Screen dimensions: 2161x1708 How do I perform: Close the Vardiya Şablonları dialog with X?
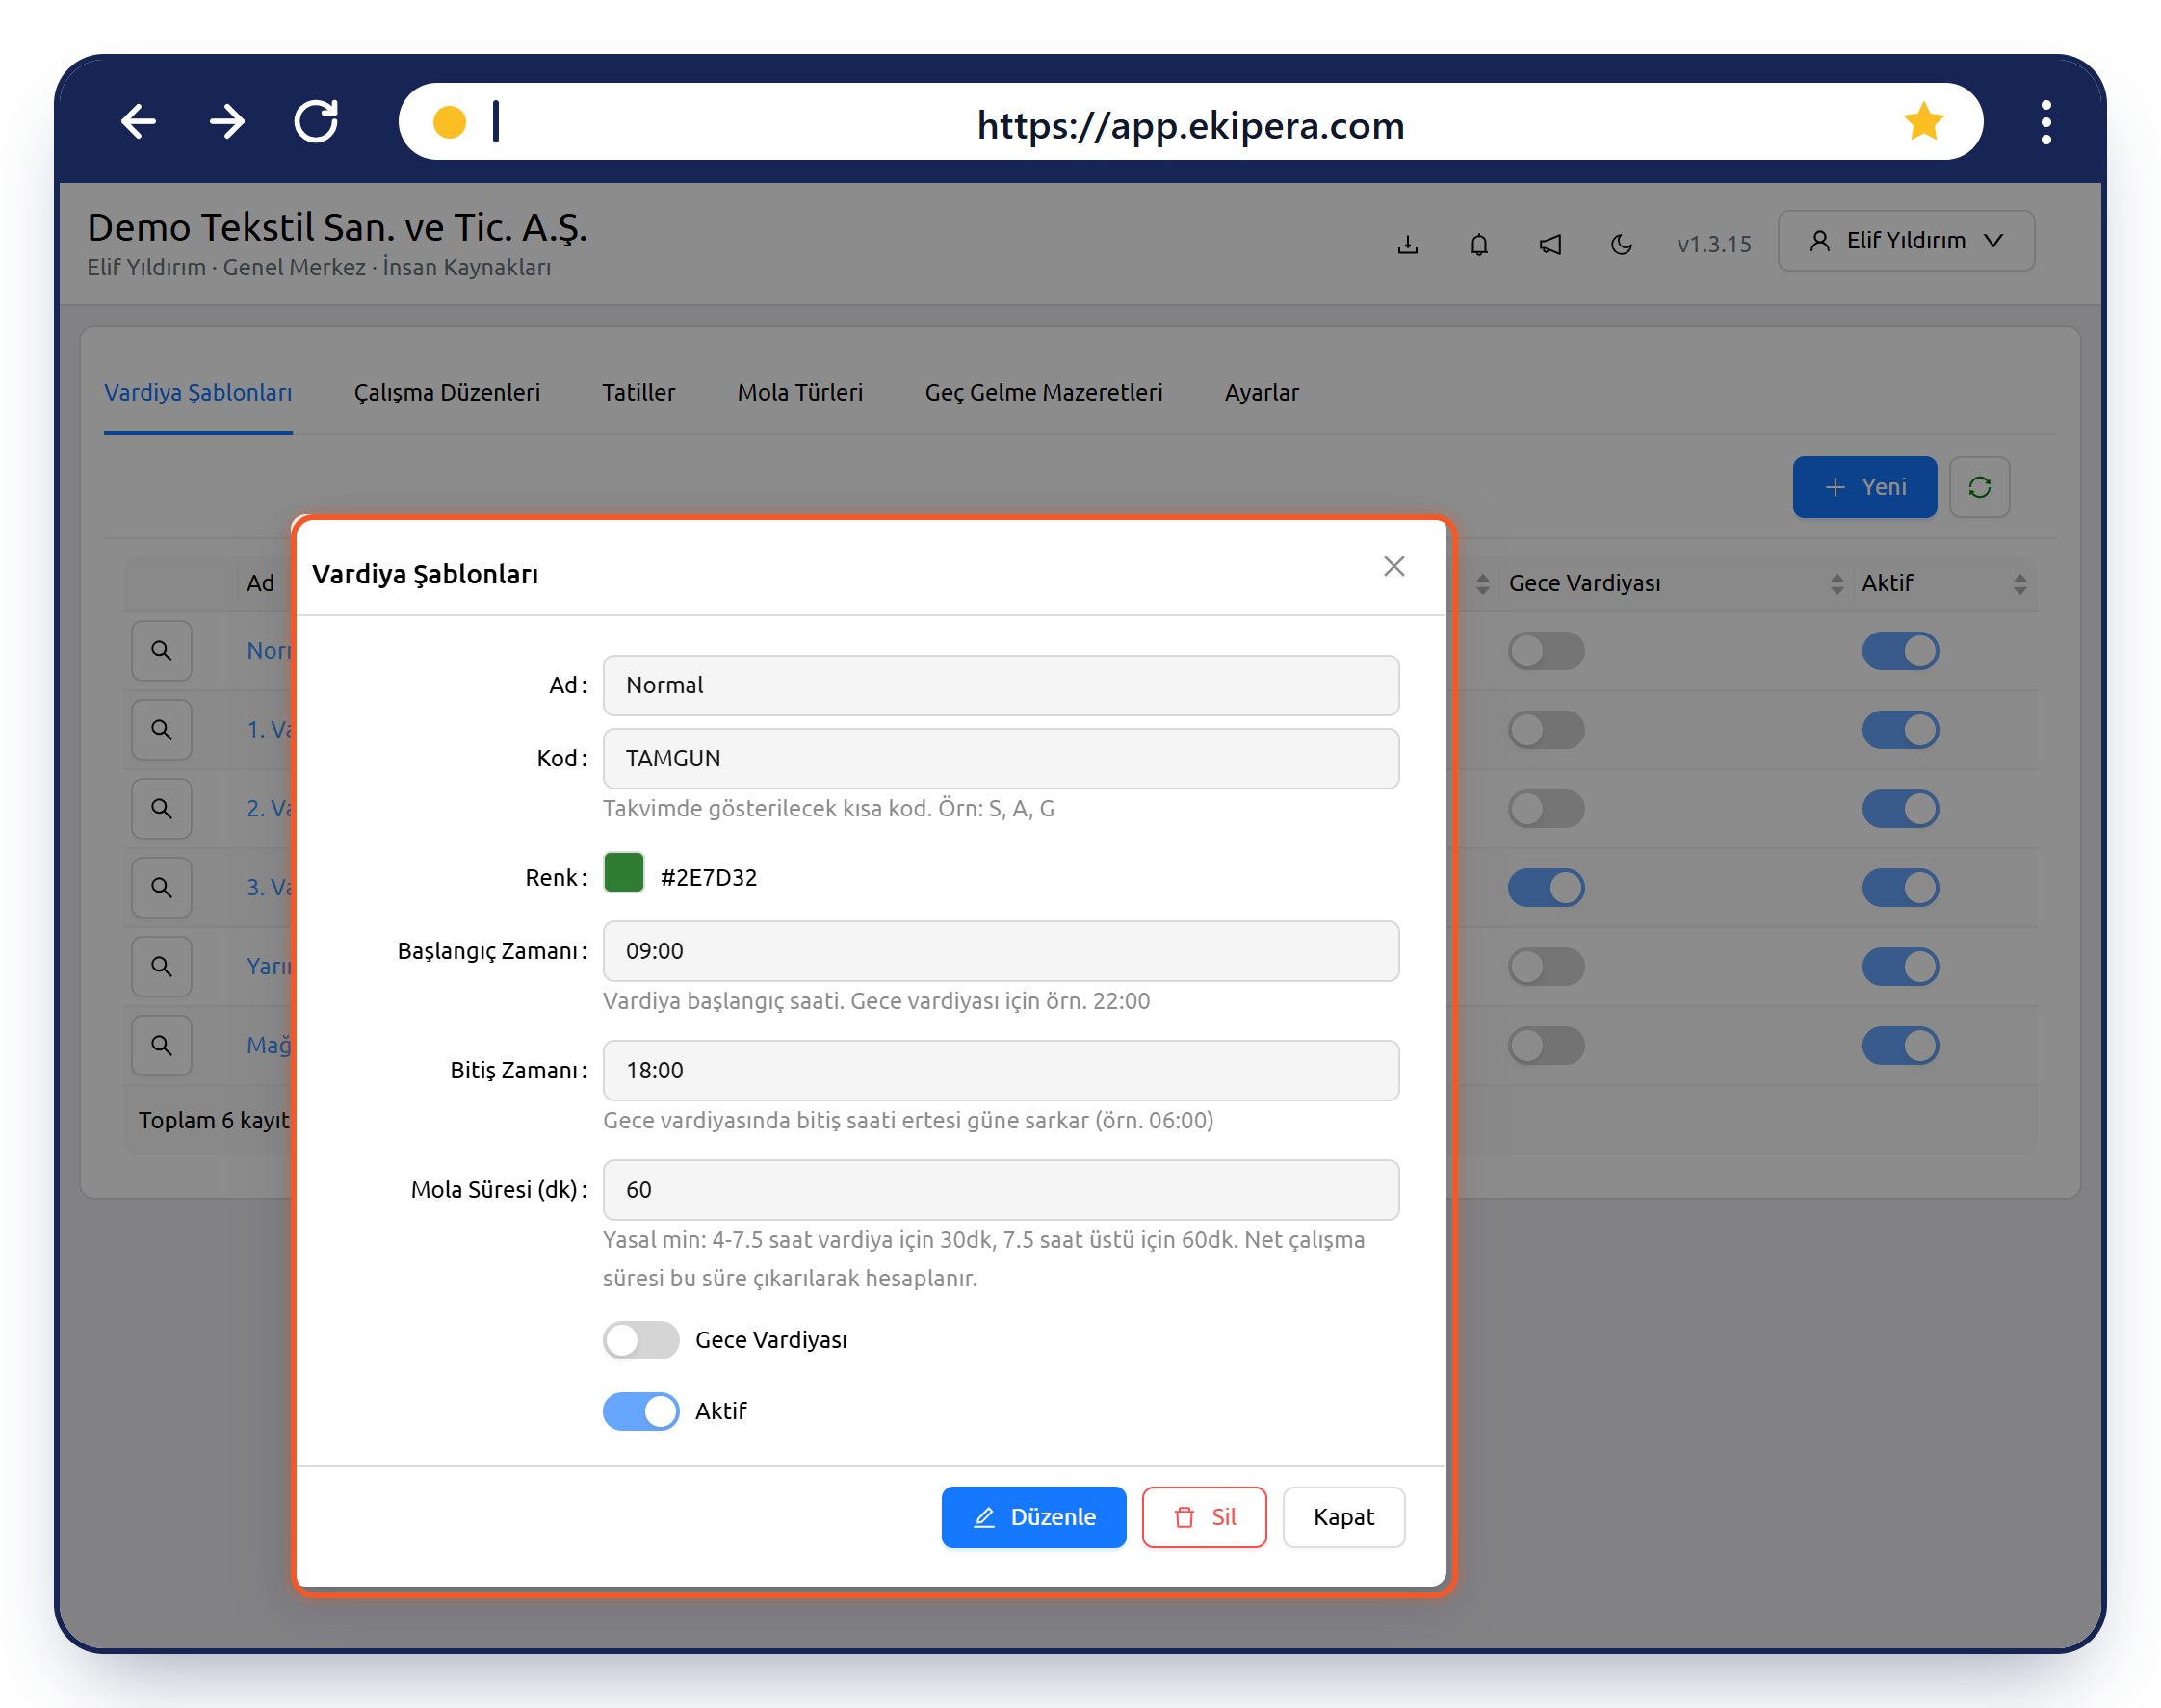(1394, 566)
